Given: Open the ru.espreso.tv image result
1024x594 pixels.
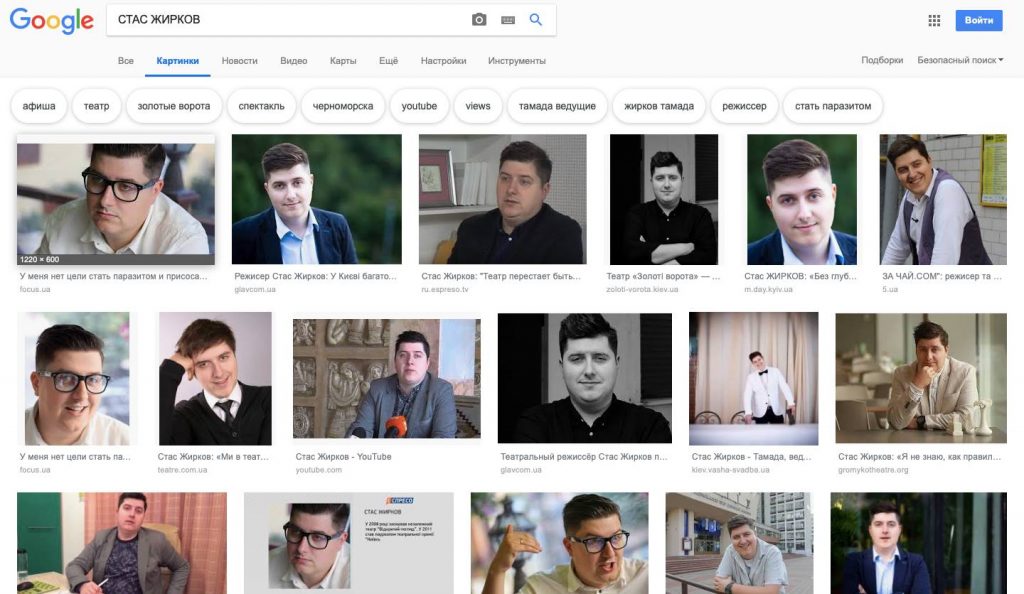Looking at the screenshot, I should [502, 199].
